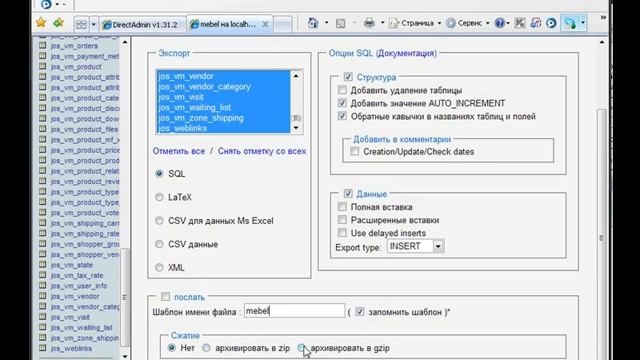640x360 pixels.
Task: Select архивировать в zip option
Action: (x=206, y=348)
